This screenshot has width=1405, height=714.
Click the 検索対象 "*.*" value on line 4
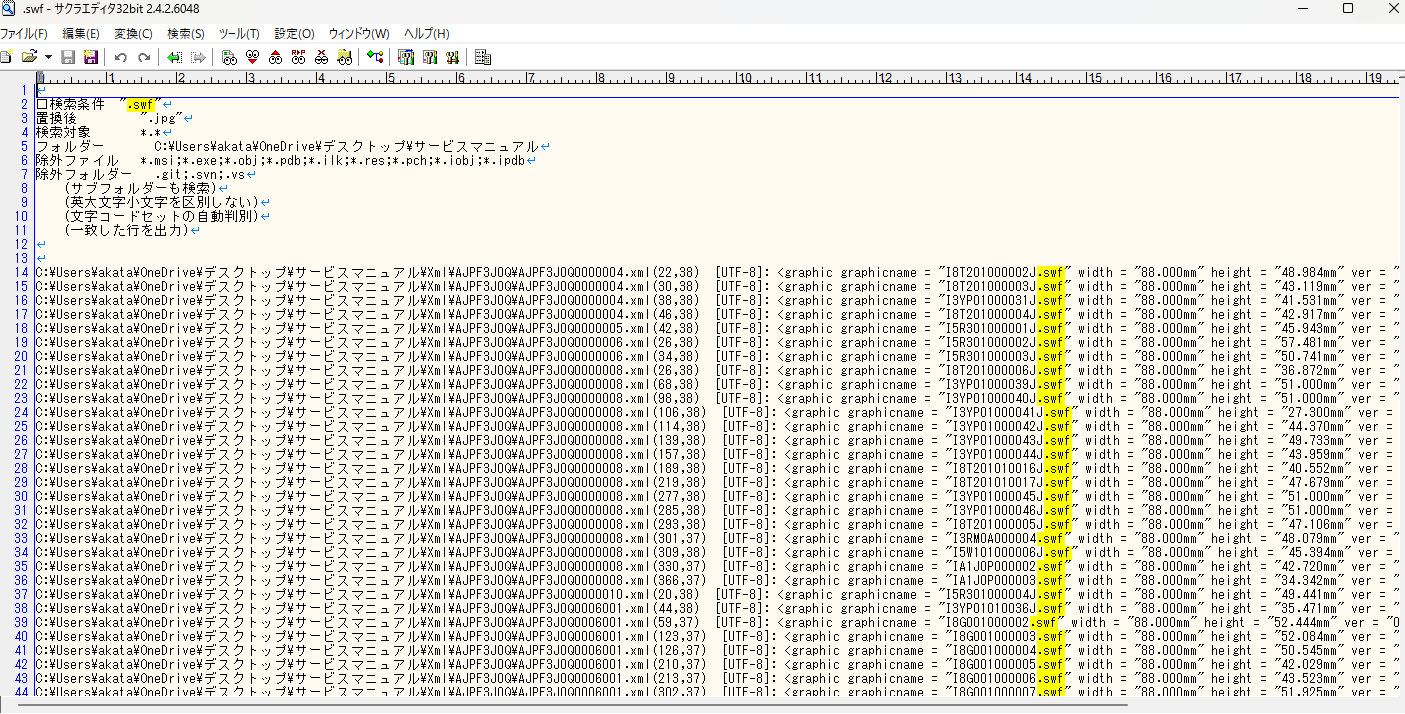coord(151,132)
